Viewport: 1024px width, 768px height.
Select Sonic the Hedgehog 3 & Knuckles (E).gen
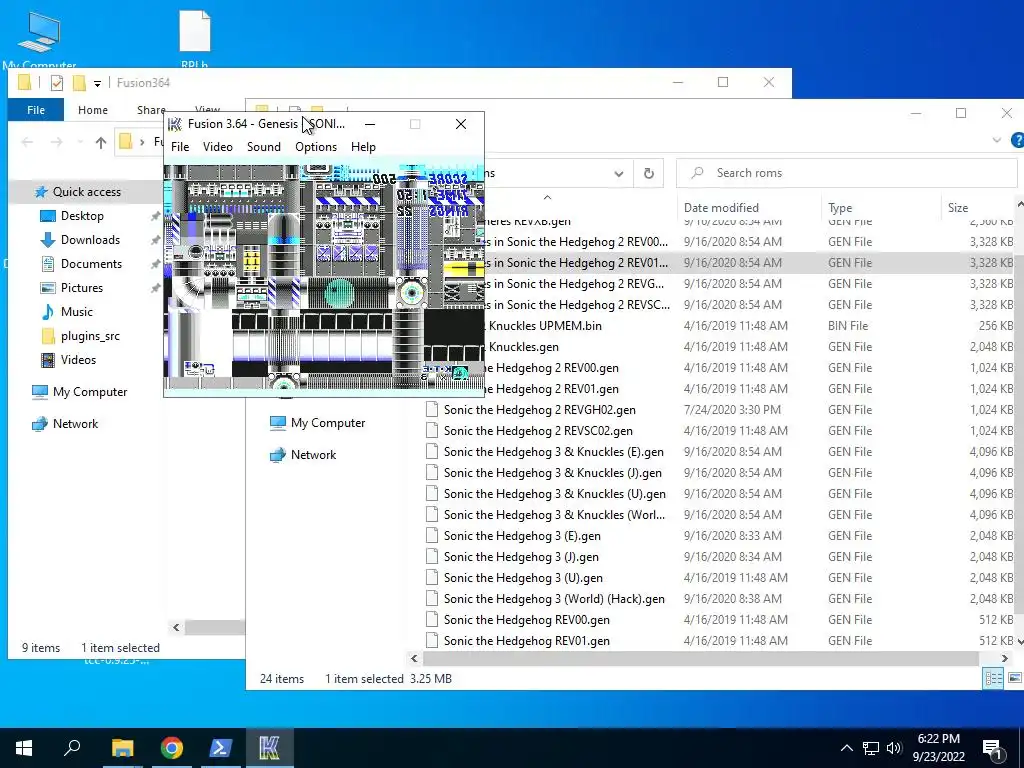click(x=554, y=452)
